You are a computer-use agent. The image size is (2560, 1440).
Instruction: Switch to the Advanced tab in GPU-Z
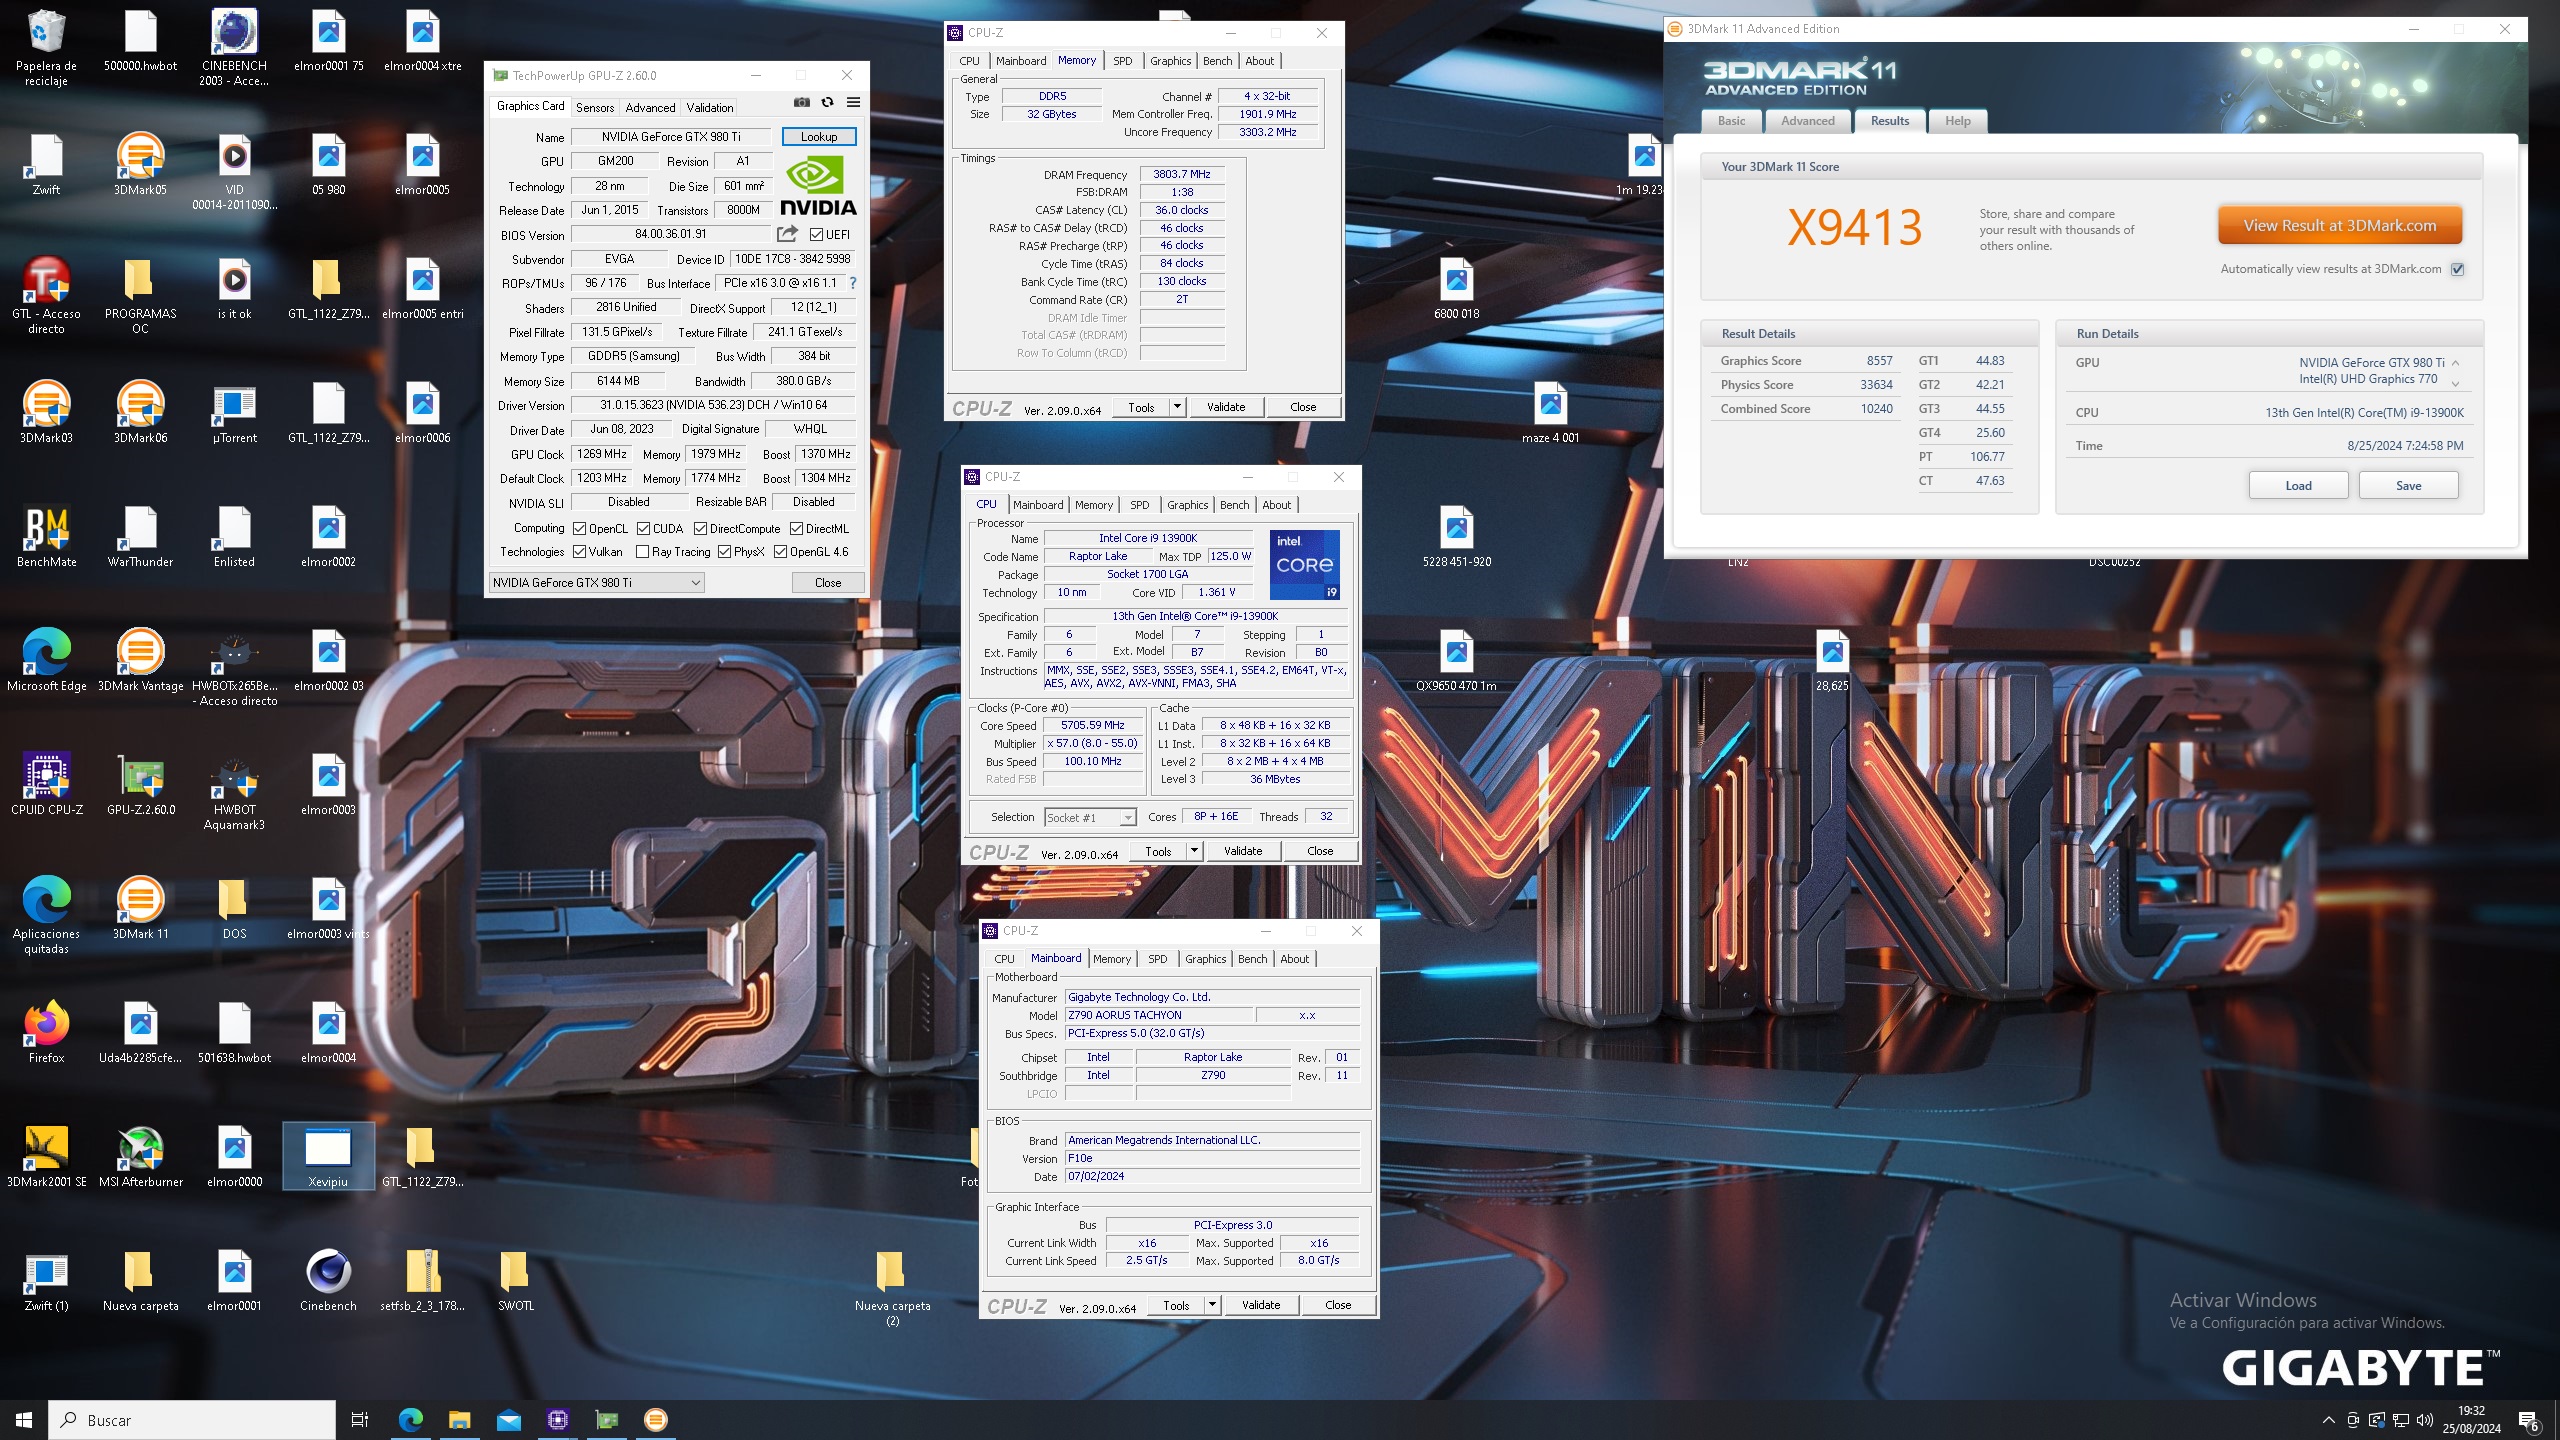[x=651, y=107]
